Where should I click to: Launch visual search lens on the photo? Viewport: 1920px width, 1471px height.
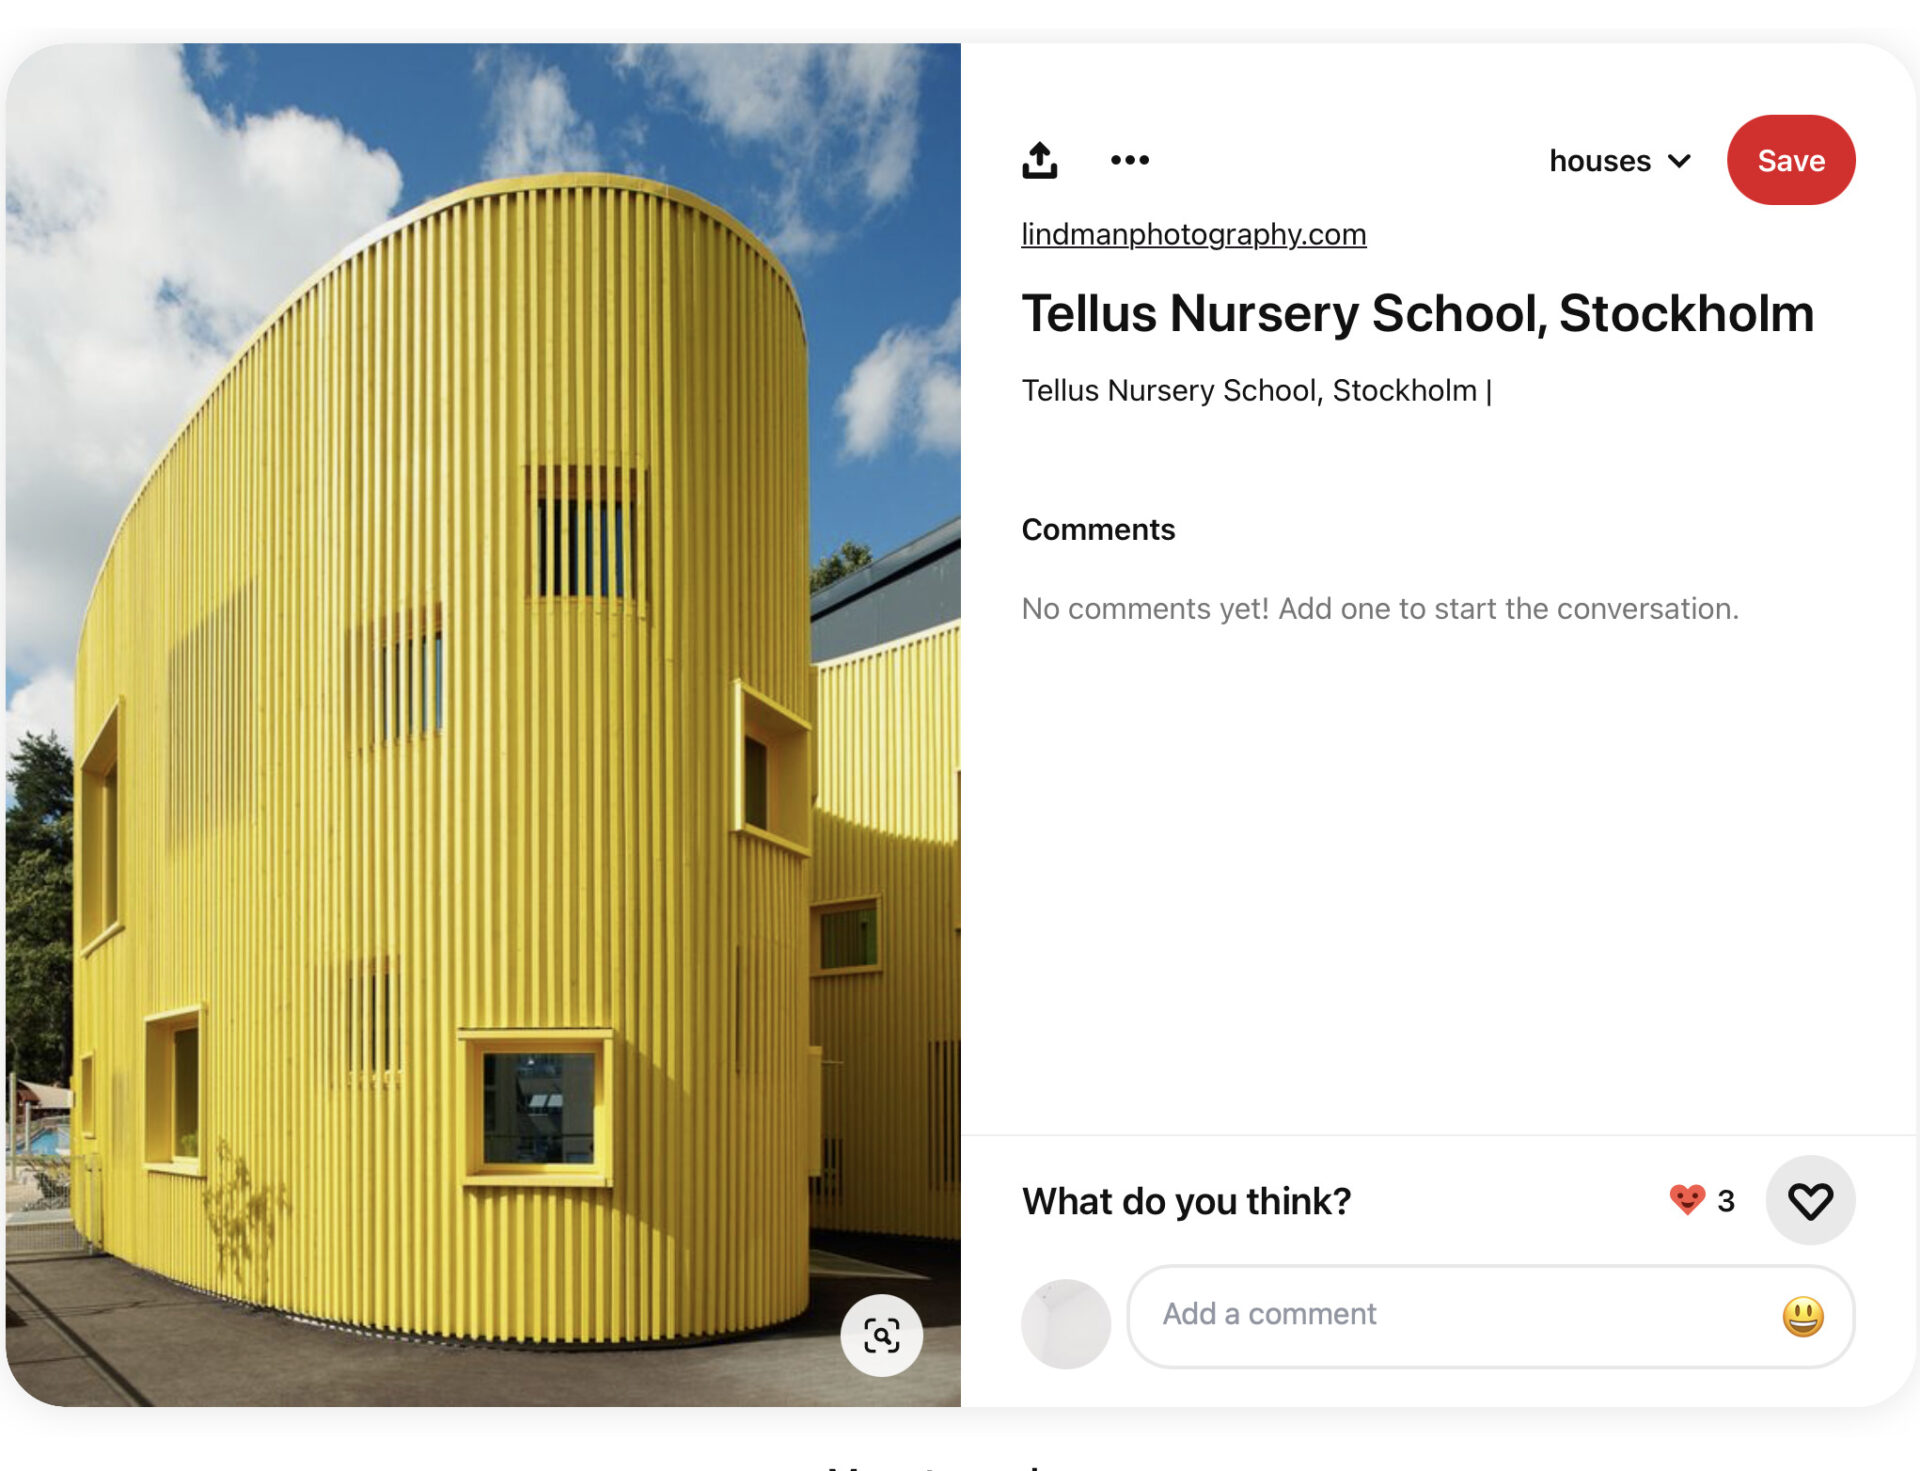point(881,1335)
